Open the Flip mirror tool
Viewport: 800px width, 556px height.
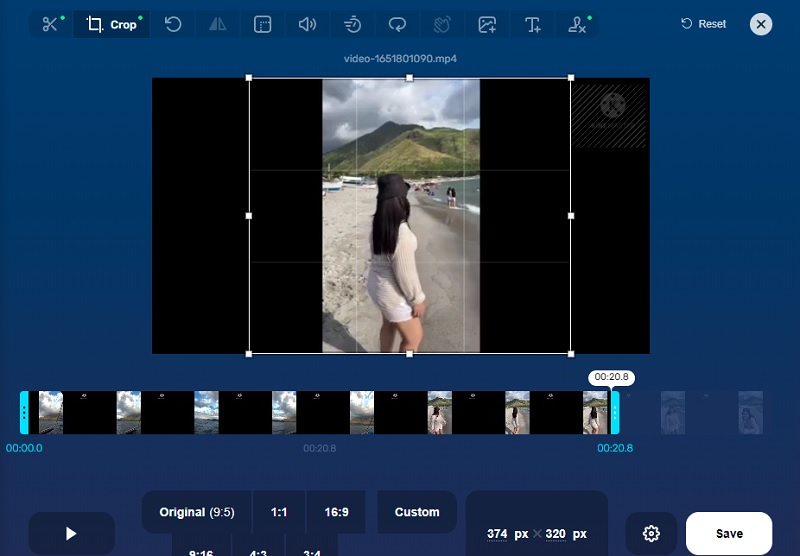tap(218, 24)
